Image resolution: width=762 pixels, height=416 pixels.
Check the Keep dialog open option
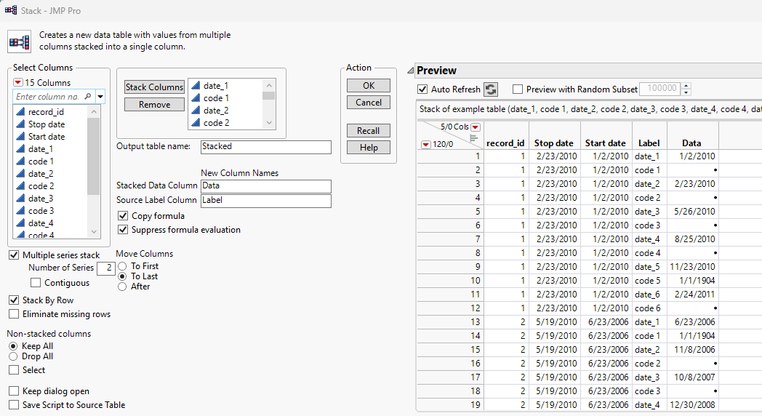14,391
